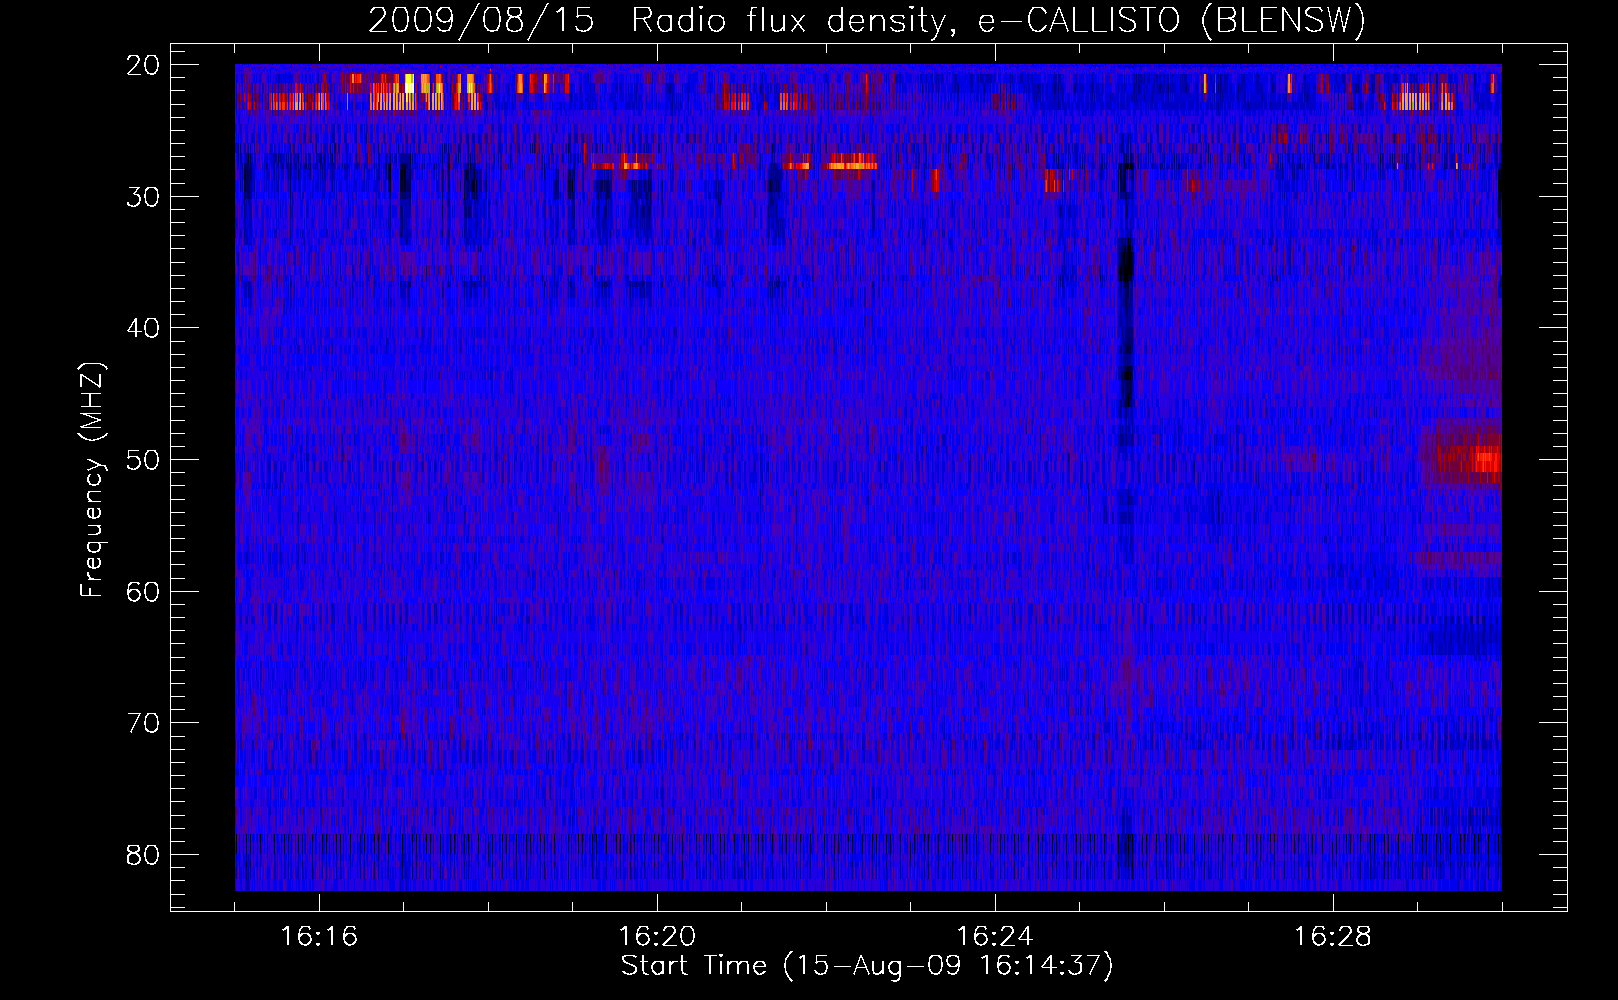
Task: Click the '16:16' time tick label
Action: pyautogui.click(x=319, y=937)
